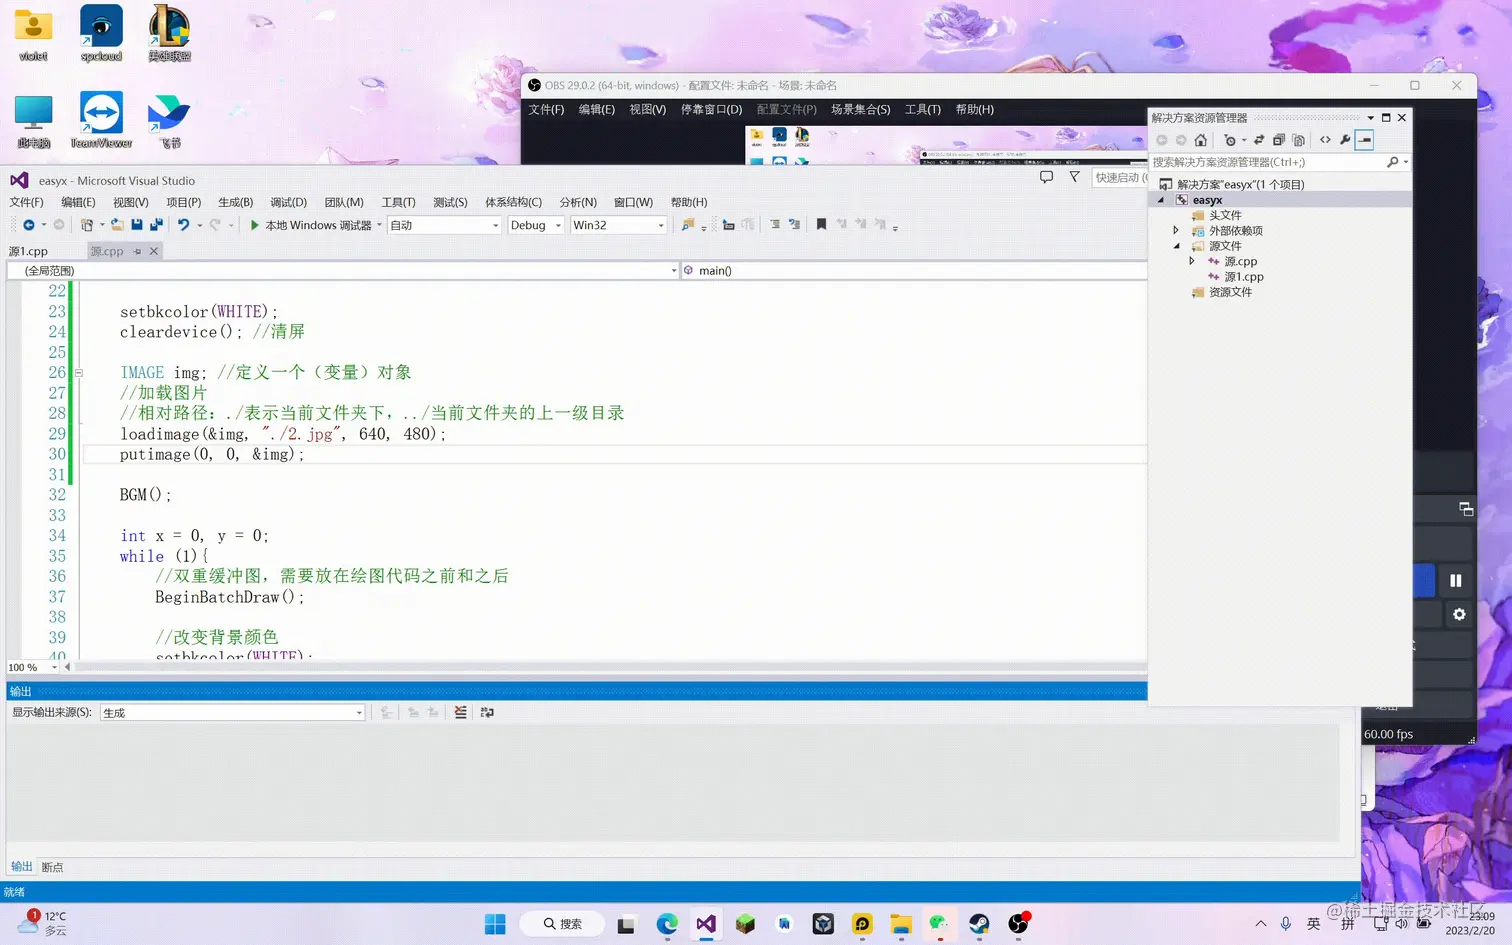This screenshot has height=945, width=1512.
Task: Click the Solution Explorer search box
Action: (x=1270, y=161)
